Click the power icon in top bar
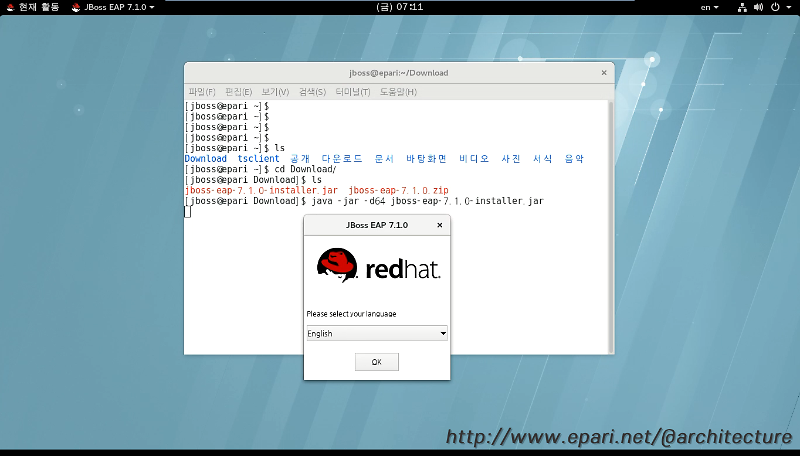Viewport: 800px width, 456px height. pyautogui.click(x=775, y=7)
